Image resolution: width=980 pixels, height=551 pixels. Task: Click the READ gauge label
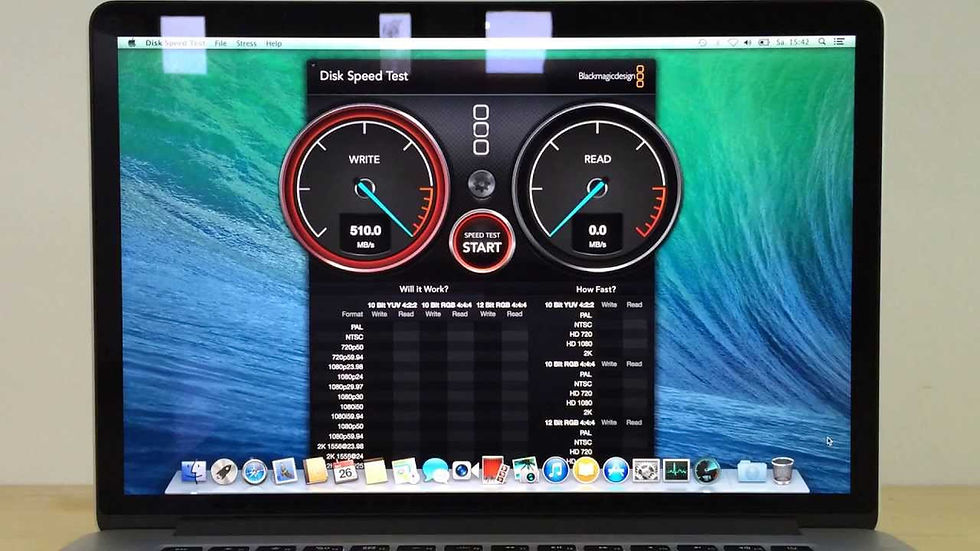(x=598, y=159)
